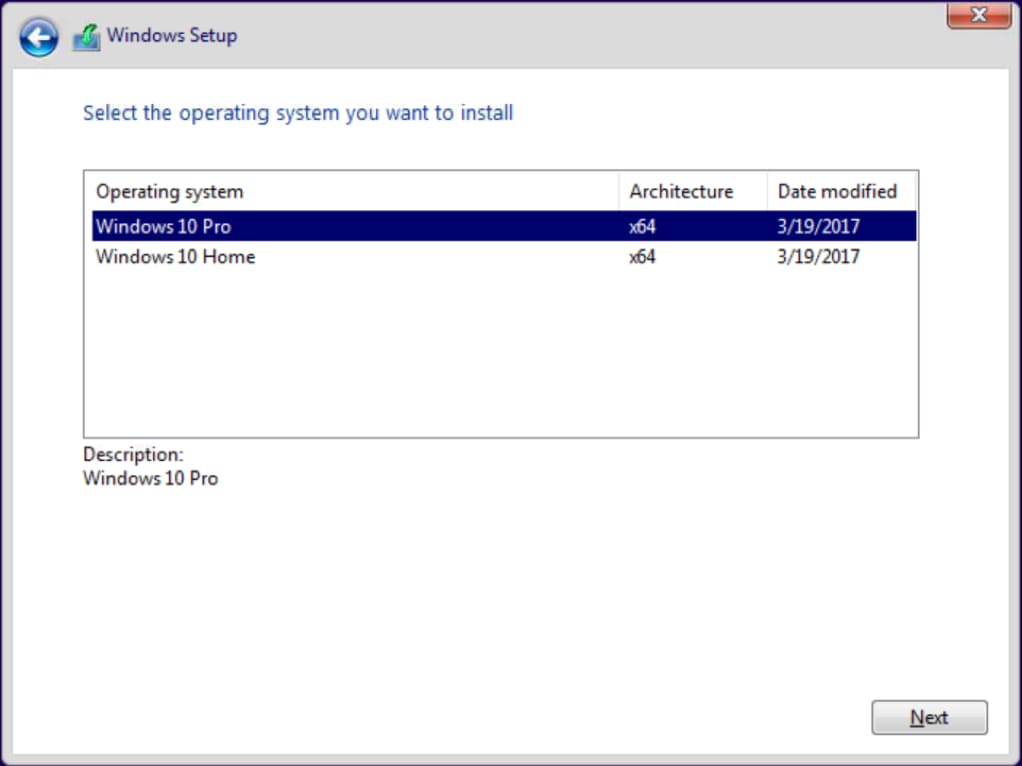Click the 'Select the operating system' heading

tap(298, 113)
